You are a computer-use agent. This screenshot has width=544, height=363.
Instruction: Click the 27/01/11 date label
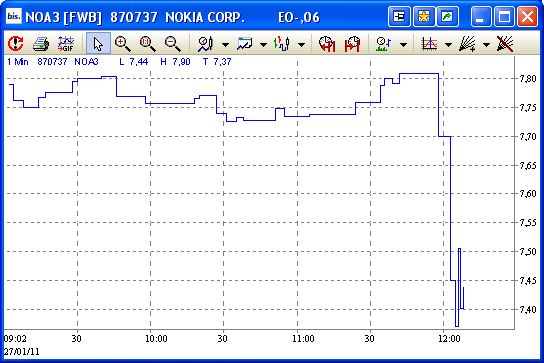click(x=22, y=352)
